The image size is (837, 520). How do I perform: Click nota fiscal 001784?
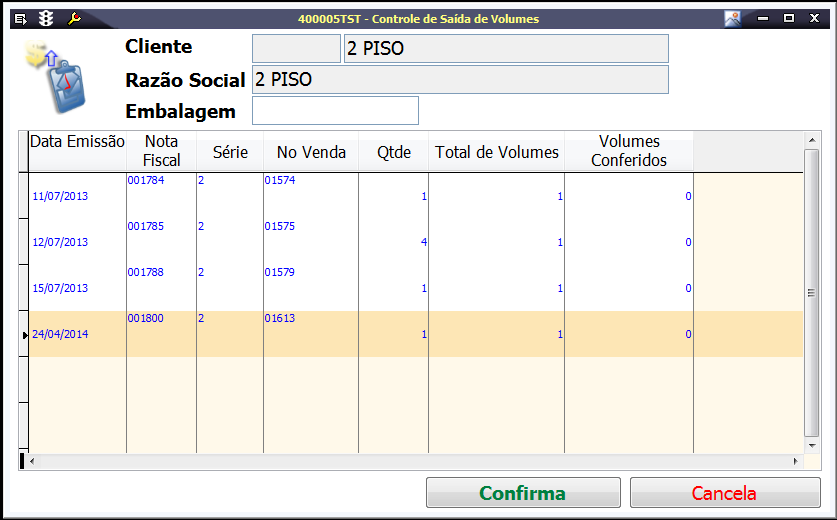(x=146, y=180)
